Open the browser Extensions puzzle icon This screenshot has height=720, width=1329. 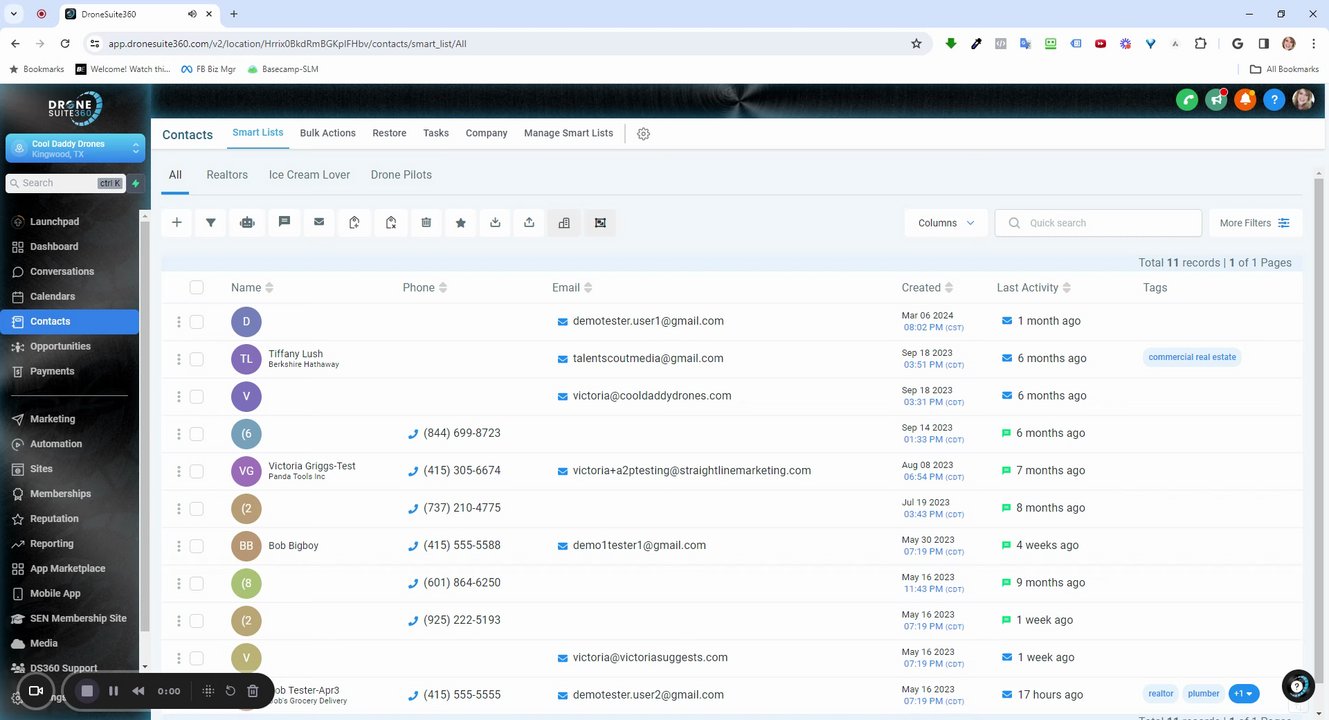[x=1201, y=44]
